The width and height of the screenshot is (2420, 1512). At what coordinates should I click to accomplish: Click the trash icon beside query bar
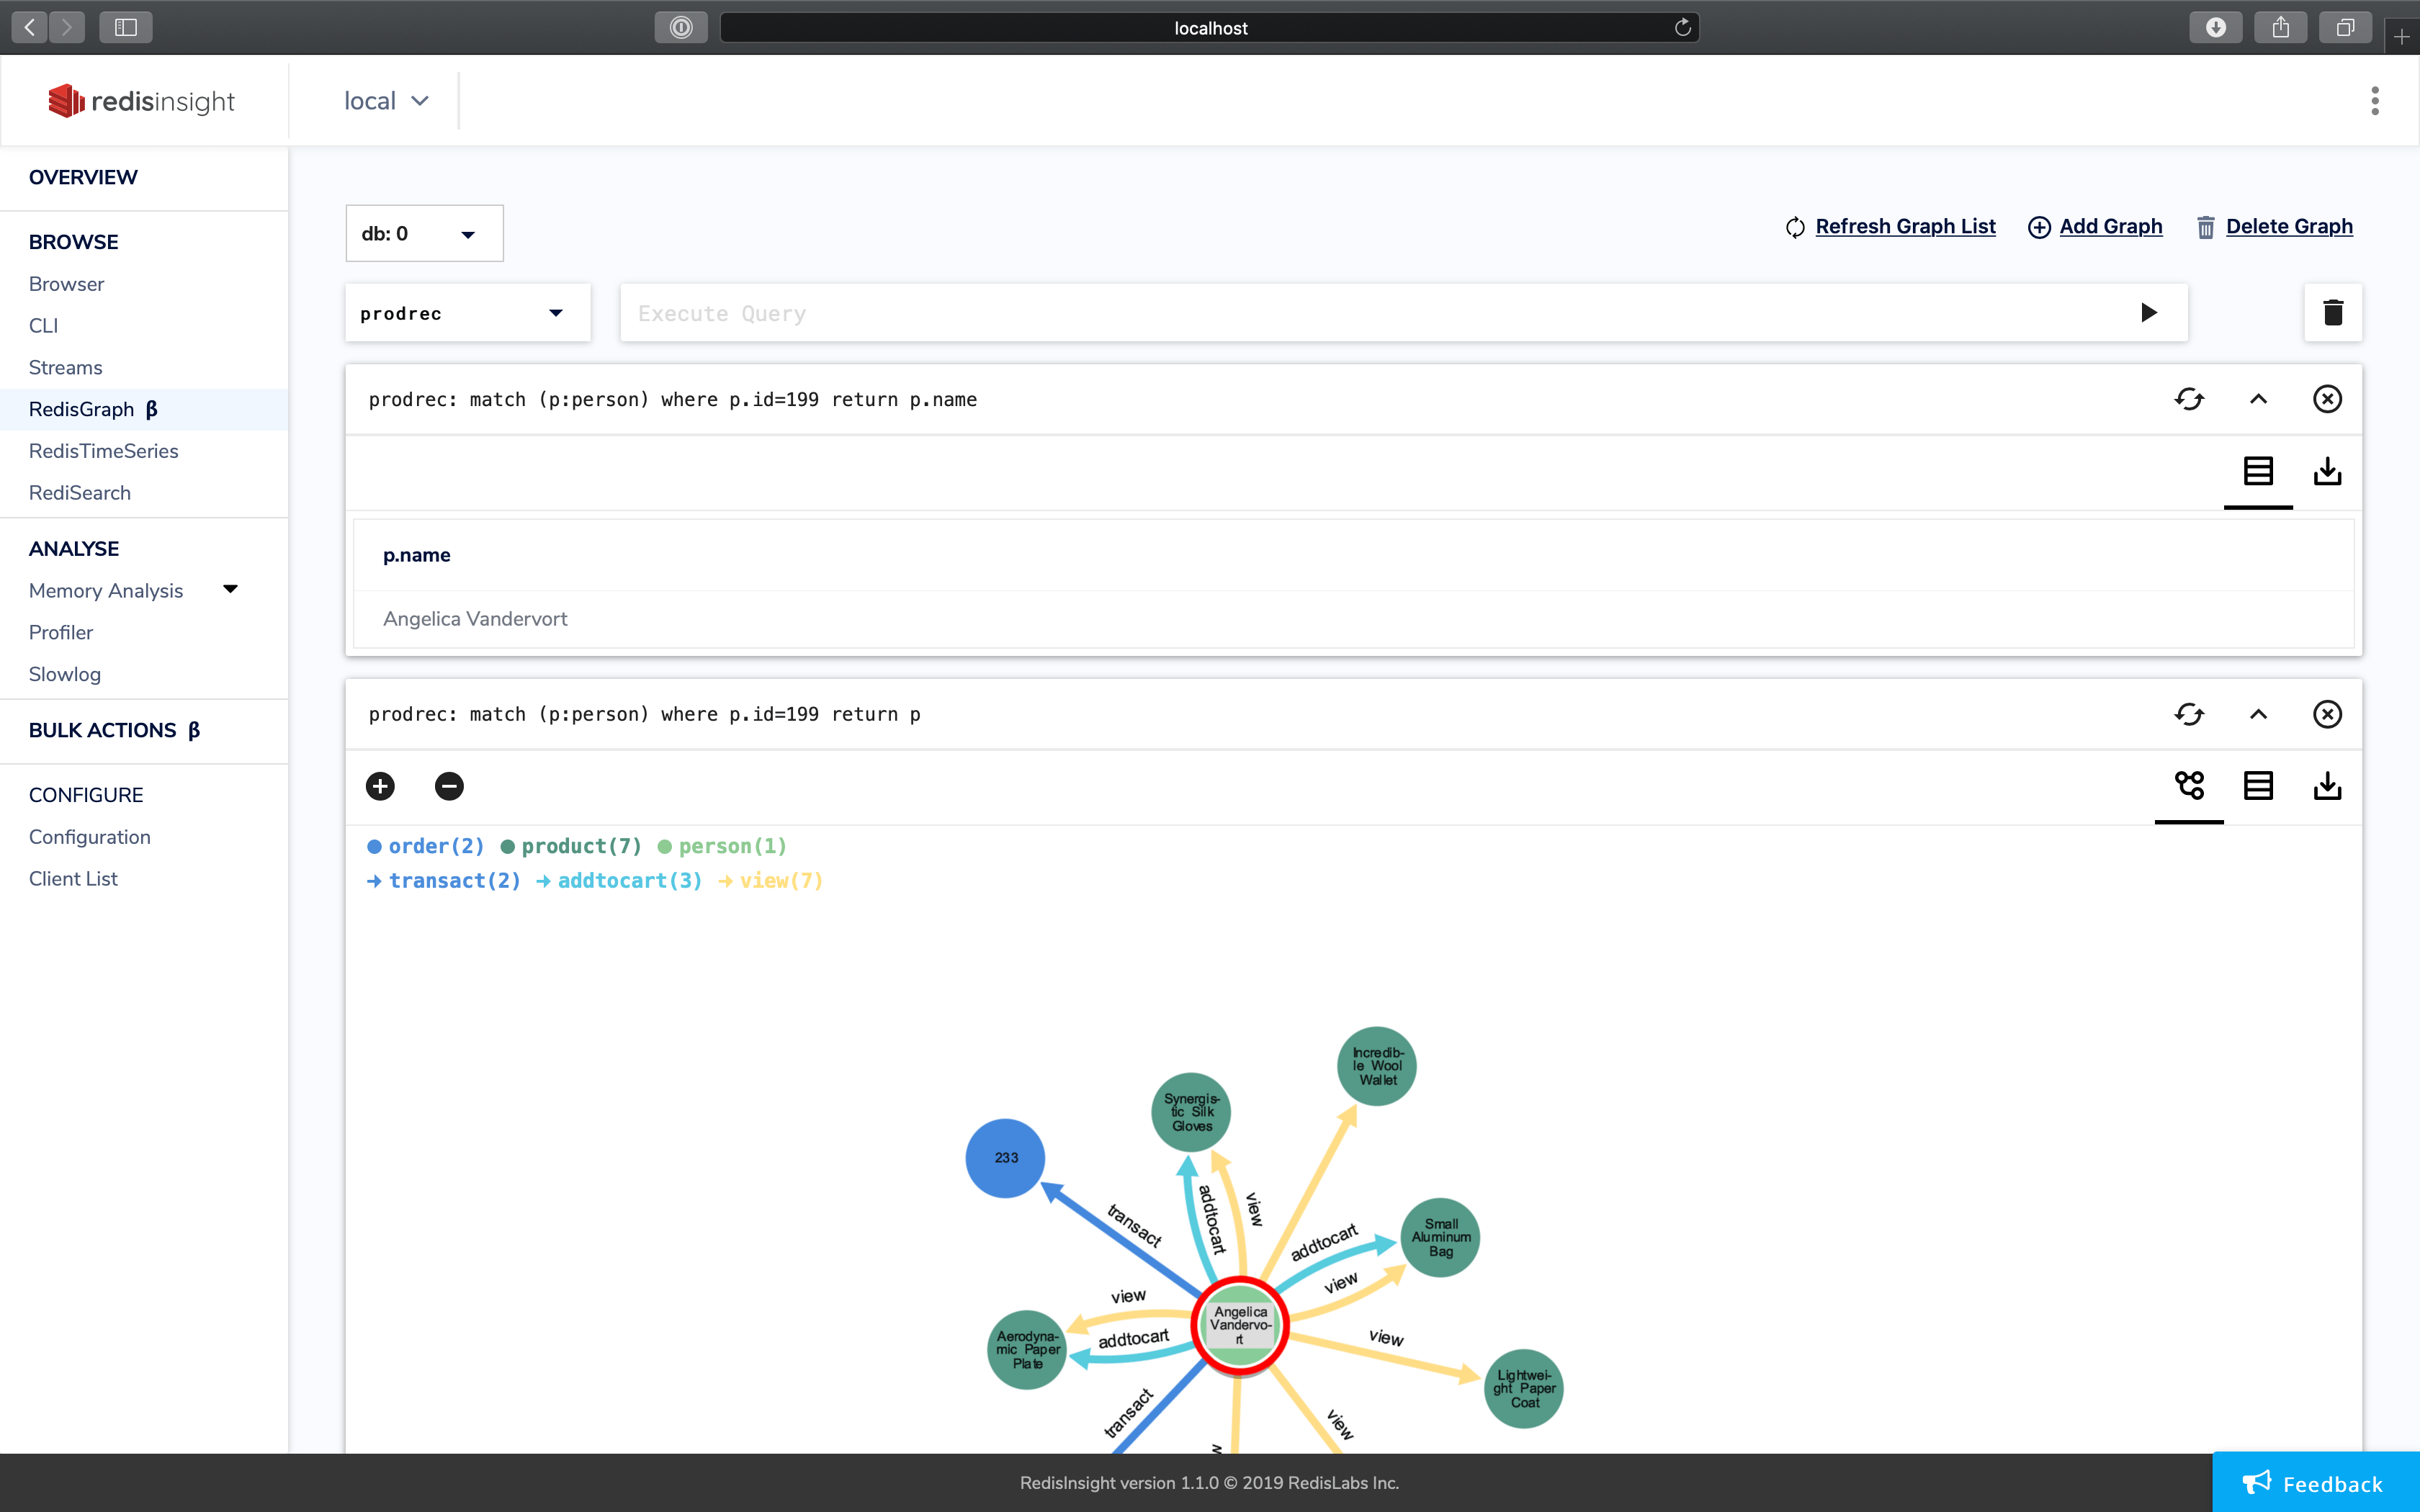tap(2333, 313)
